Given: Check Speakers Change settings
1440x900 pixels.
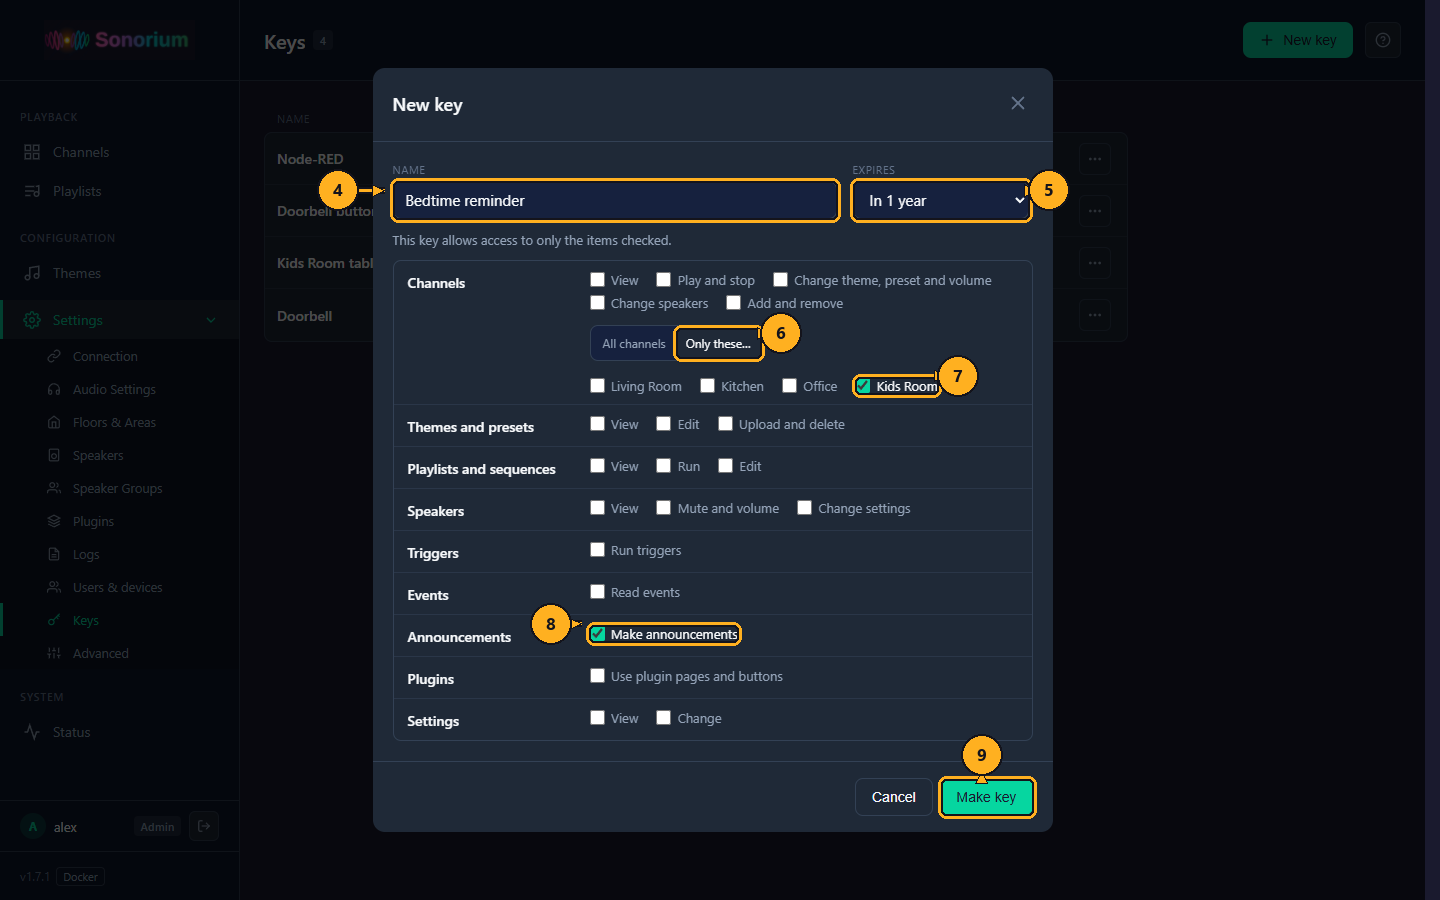Looking at the screenshot, I should (x=804, y=508).
